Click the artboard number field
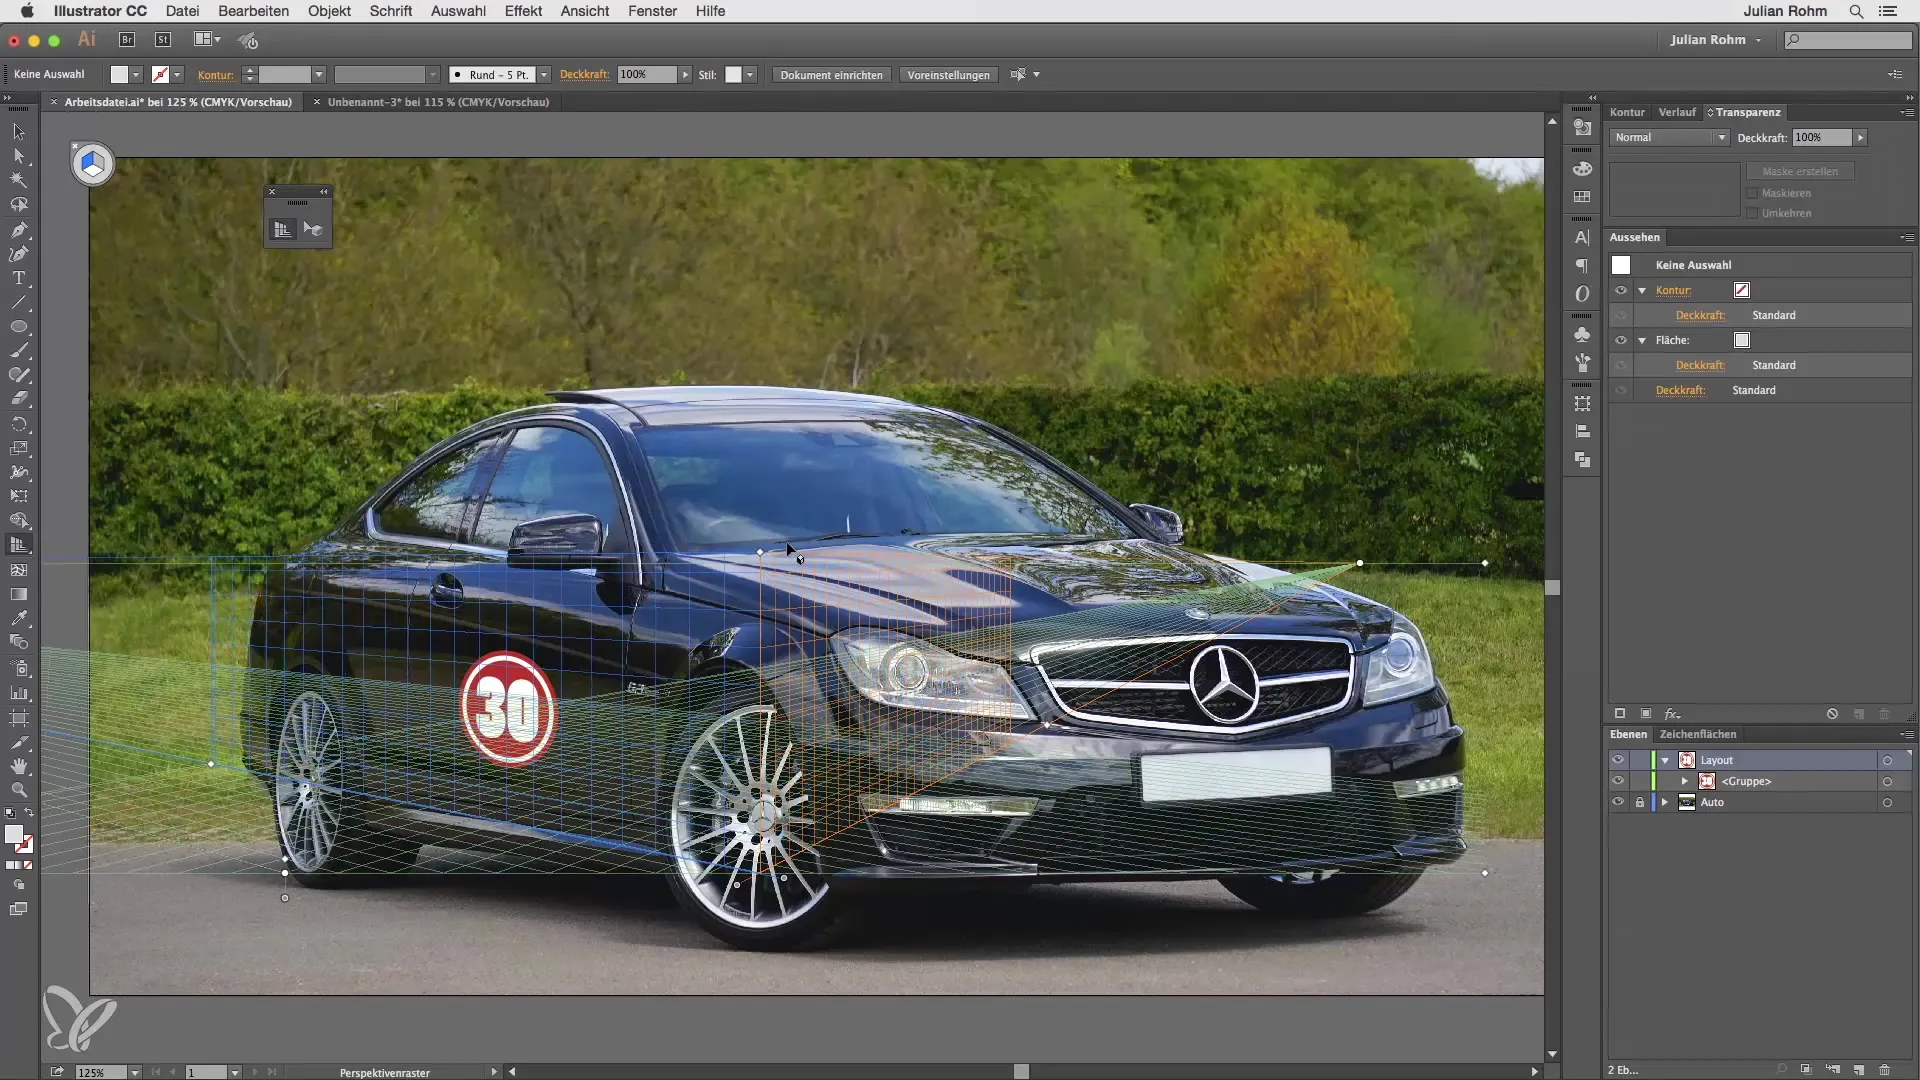Image resolution: width=1920 pixels, height=1080 pixels. click(205, 1072)
